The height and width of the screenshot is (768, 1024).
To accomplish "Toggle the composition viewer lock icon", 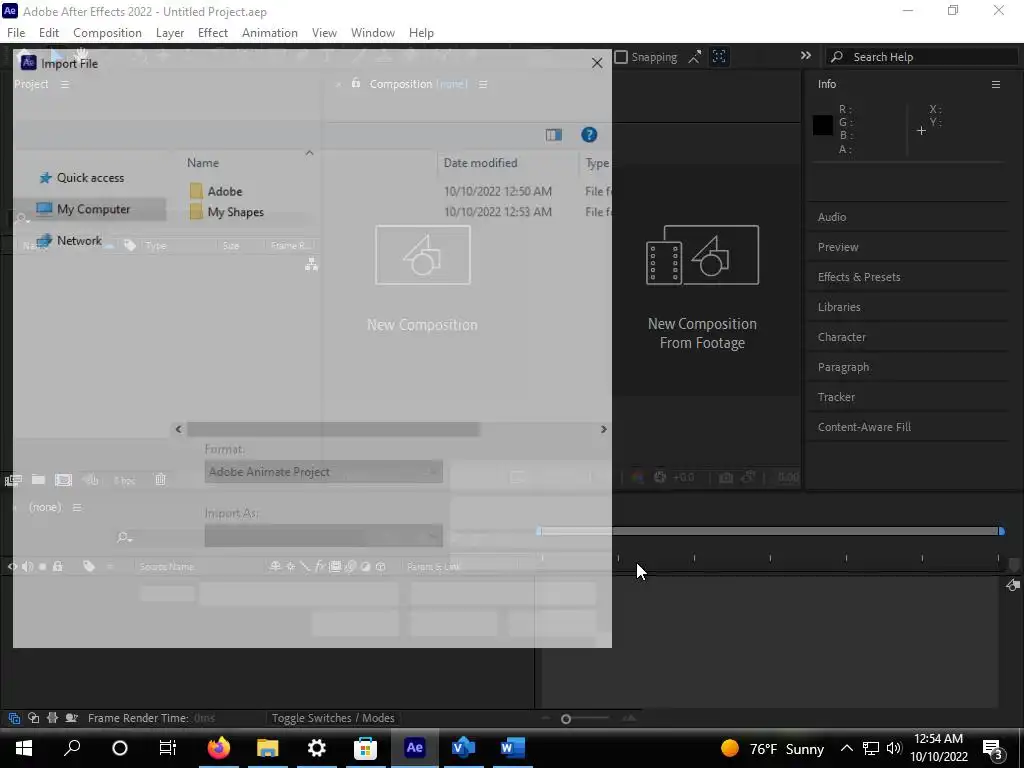I will [x=356, y=84].
